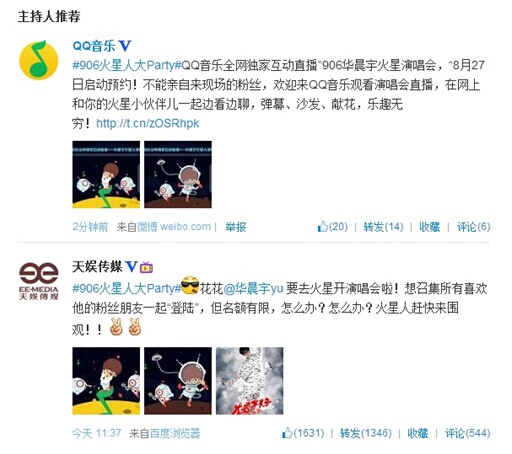The width and height of the screenshot is (512, 454).
Task: Click 举报 to report the QQ音乐 post
Action: 236,227
